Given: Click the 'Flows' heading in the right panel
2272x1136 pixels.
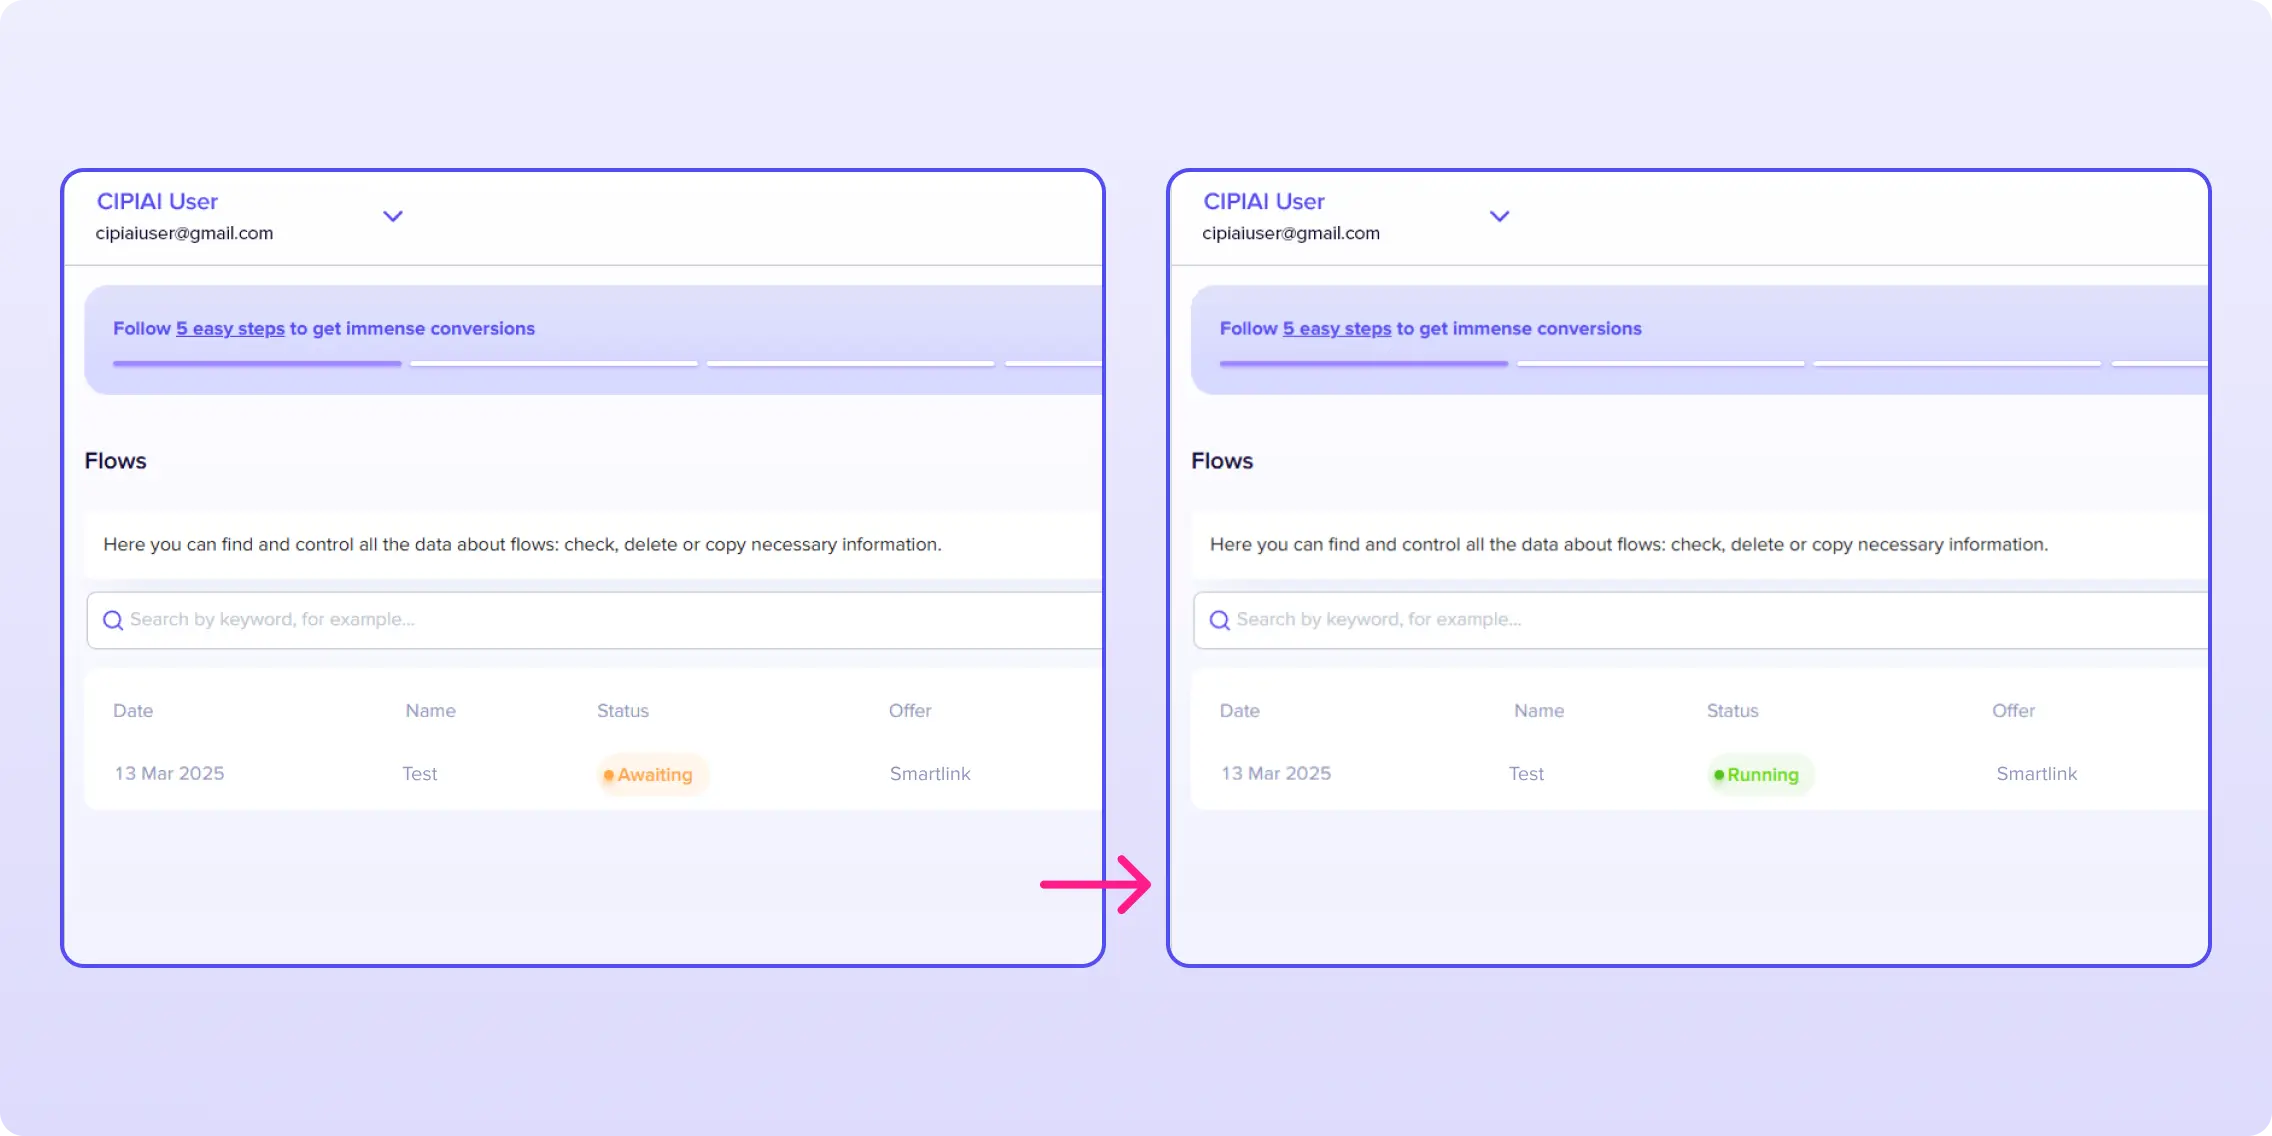Looking at the screenshot, I should (1222, 461).
